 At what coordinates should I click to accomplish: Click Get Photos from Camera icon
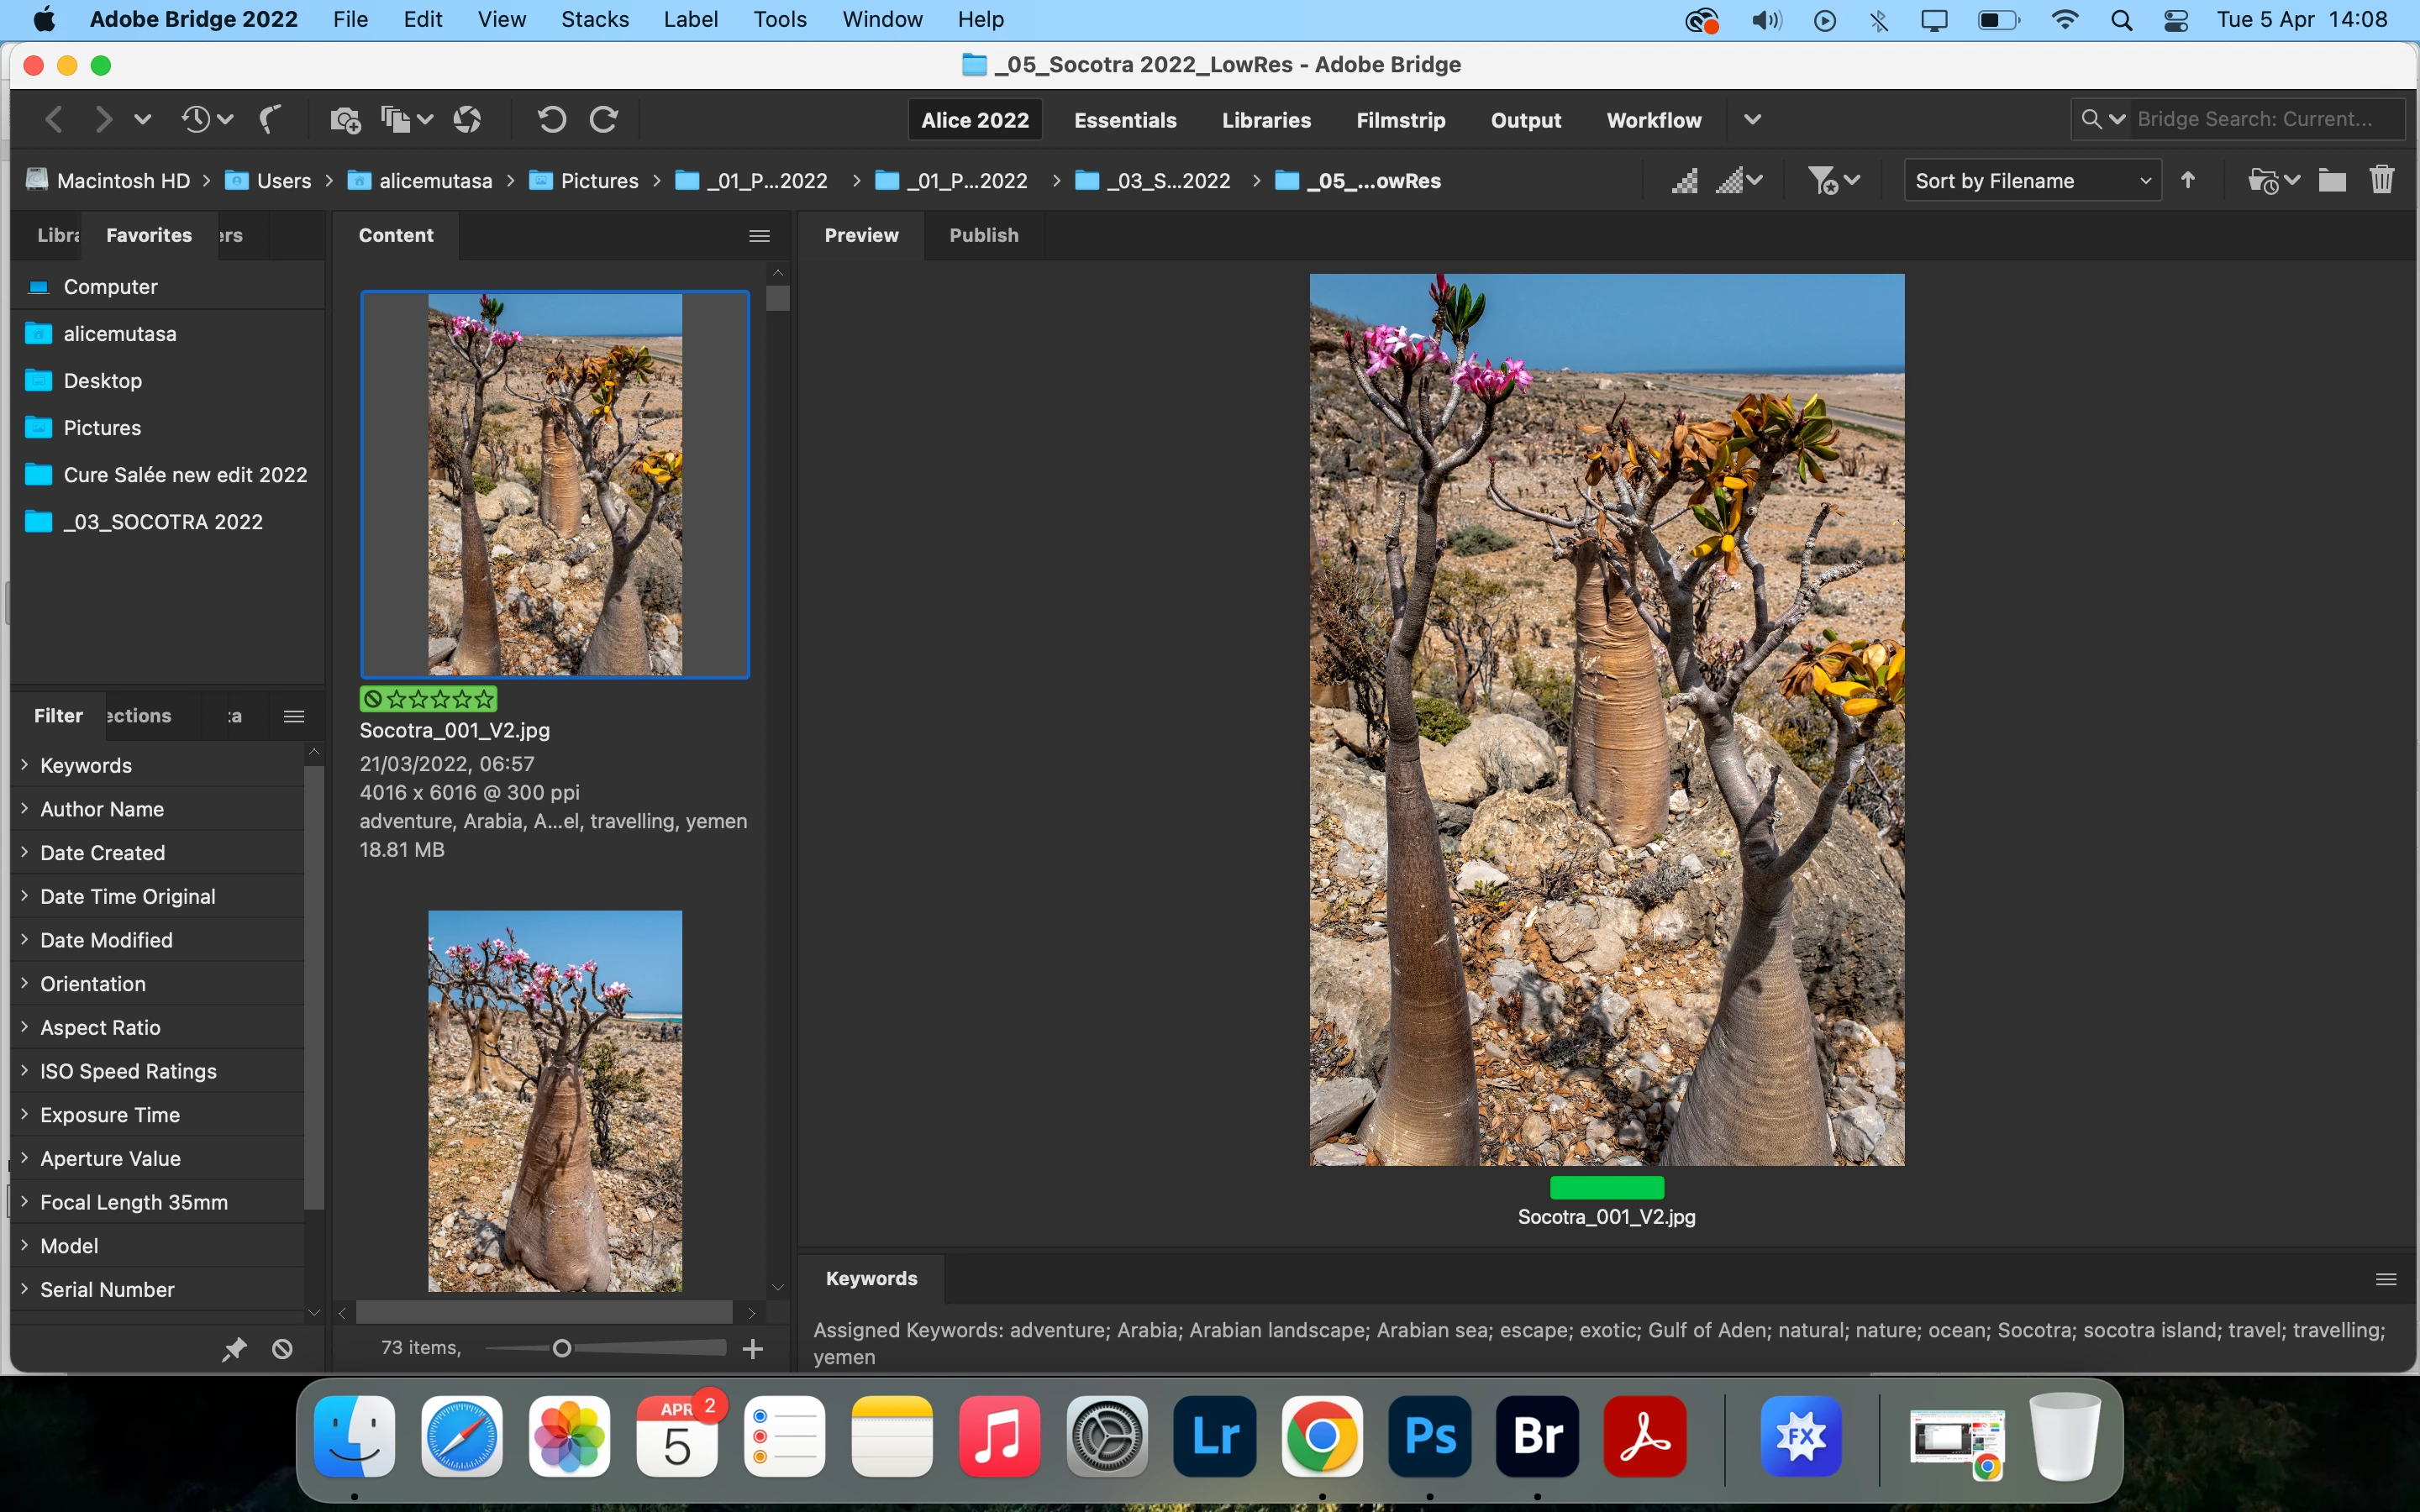(345, 120)
